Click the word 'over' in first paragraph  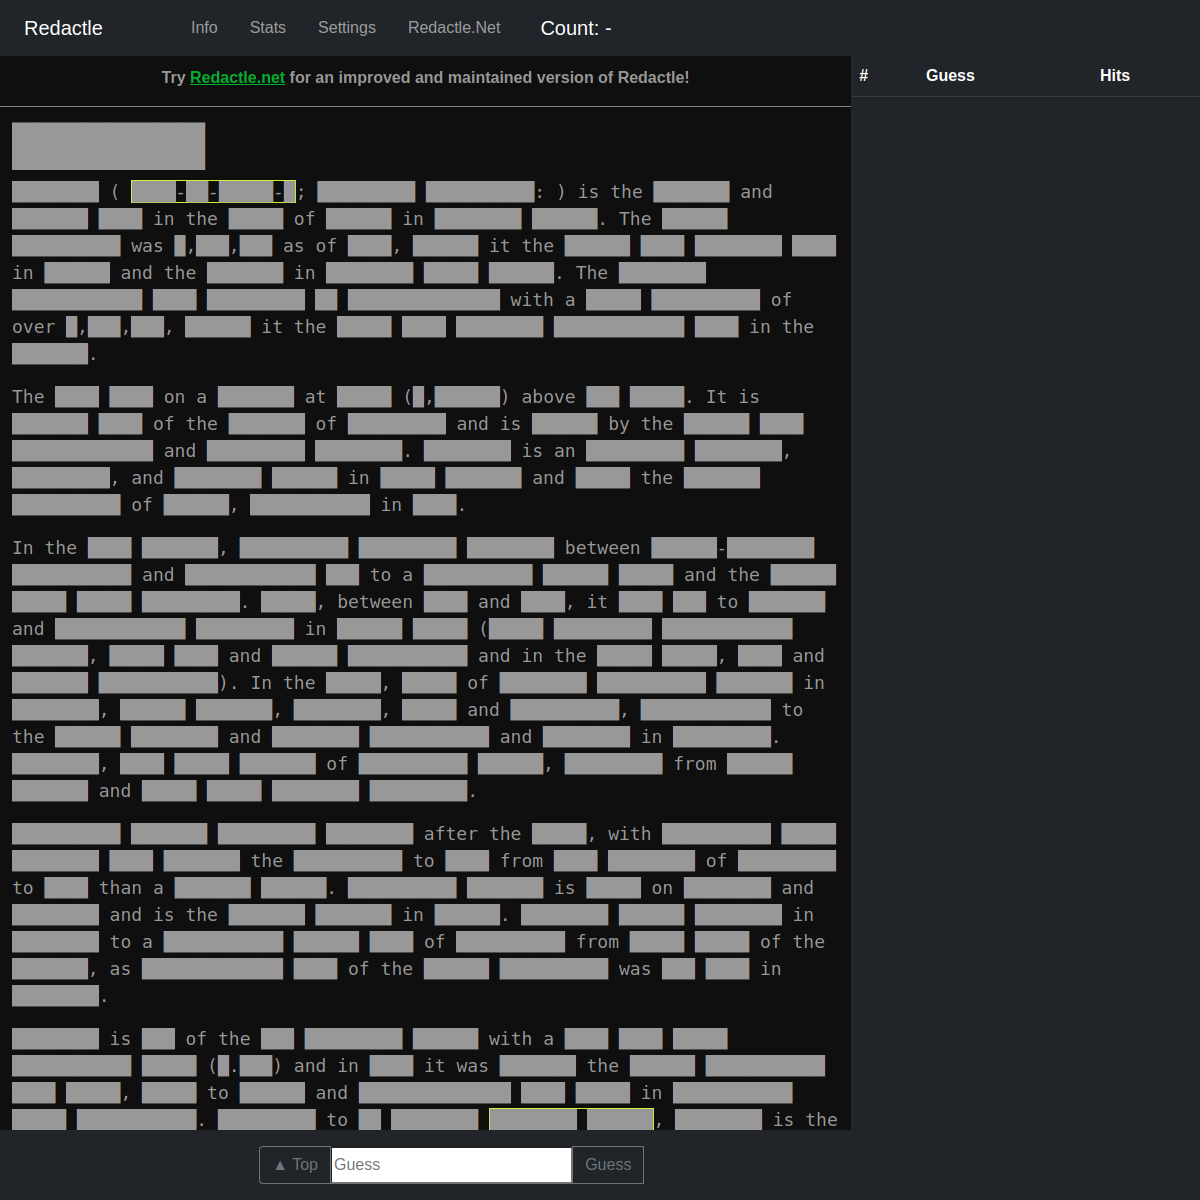pos(34,327)
